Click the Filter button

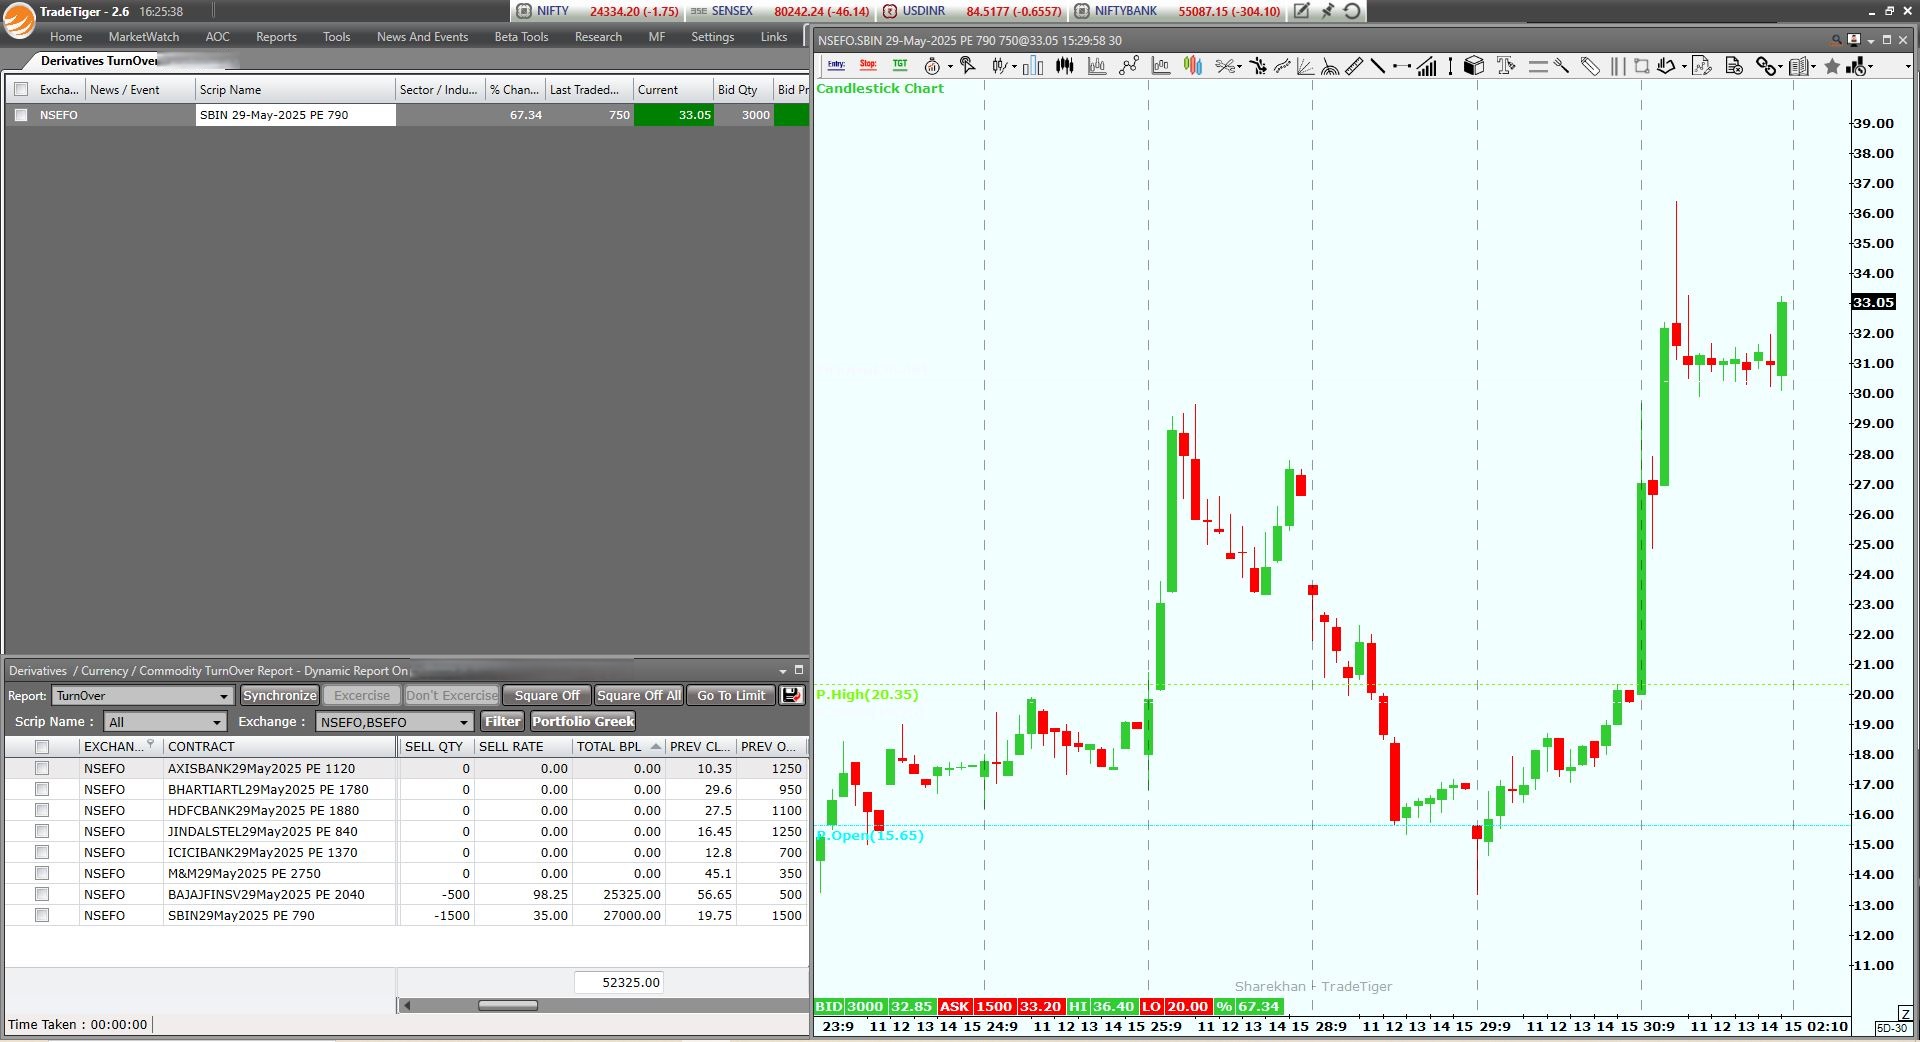tap(503, 721)
